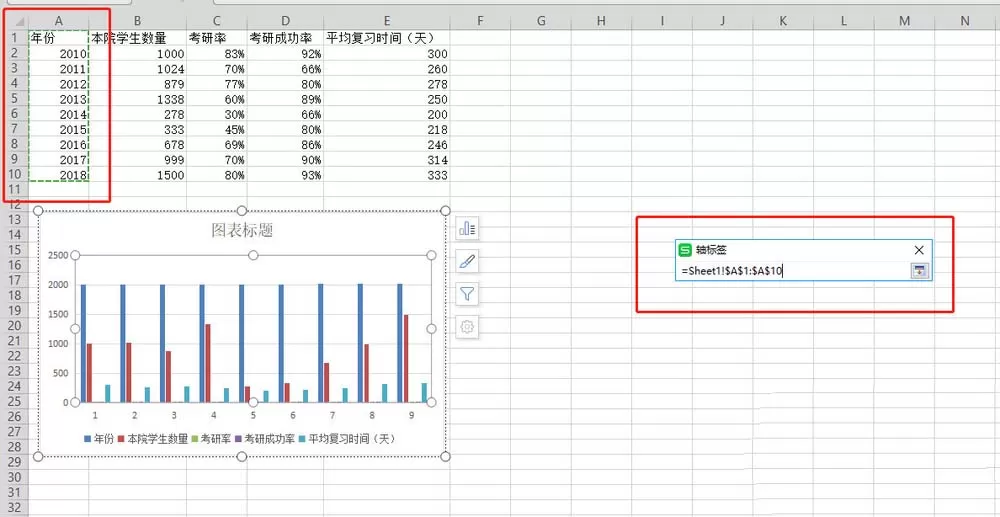
Task: Click the 年份 header cell
Action: tap(58, 38)
